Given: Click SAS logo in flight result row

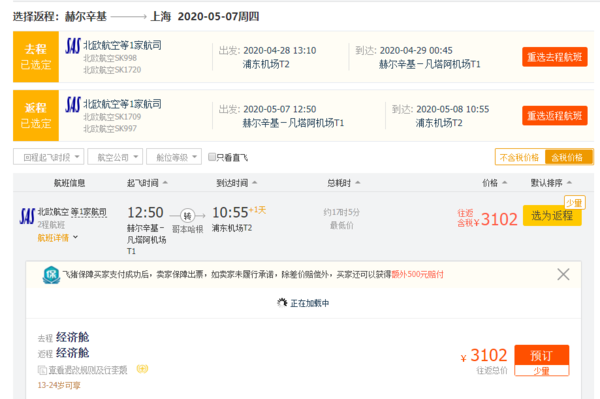Looking at the screenshot, I should tap(27, 217).
